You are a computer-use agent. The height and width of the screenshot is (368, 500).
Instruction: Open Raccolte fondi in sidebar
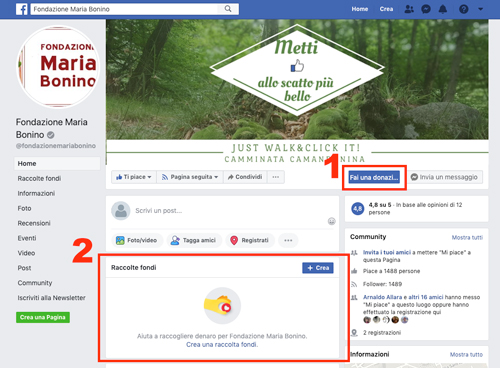coord(39,178)
